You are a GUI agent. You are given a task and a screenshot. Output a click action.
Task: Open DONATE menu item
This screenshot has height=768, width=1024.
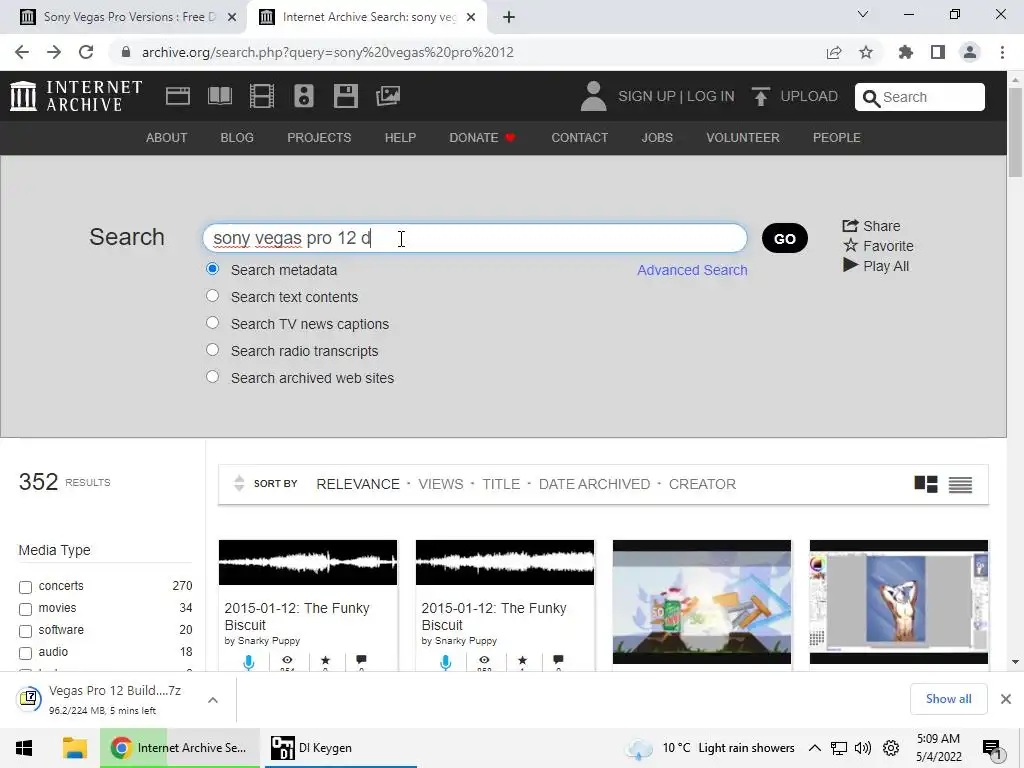[x=482, y=138]
